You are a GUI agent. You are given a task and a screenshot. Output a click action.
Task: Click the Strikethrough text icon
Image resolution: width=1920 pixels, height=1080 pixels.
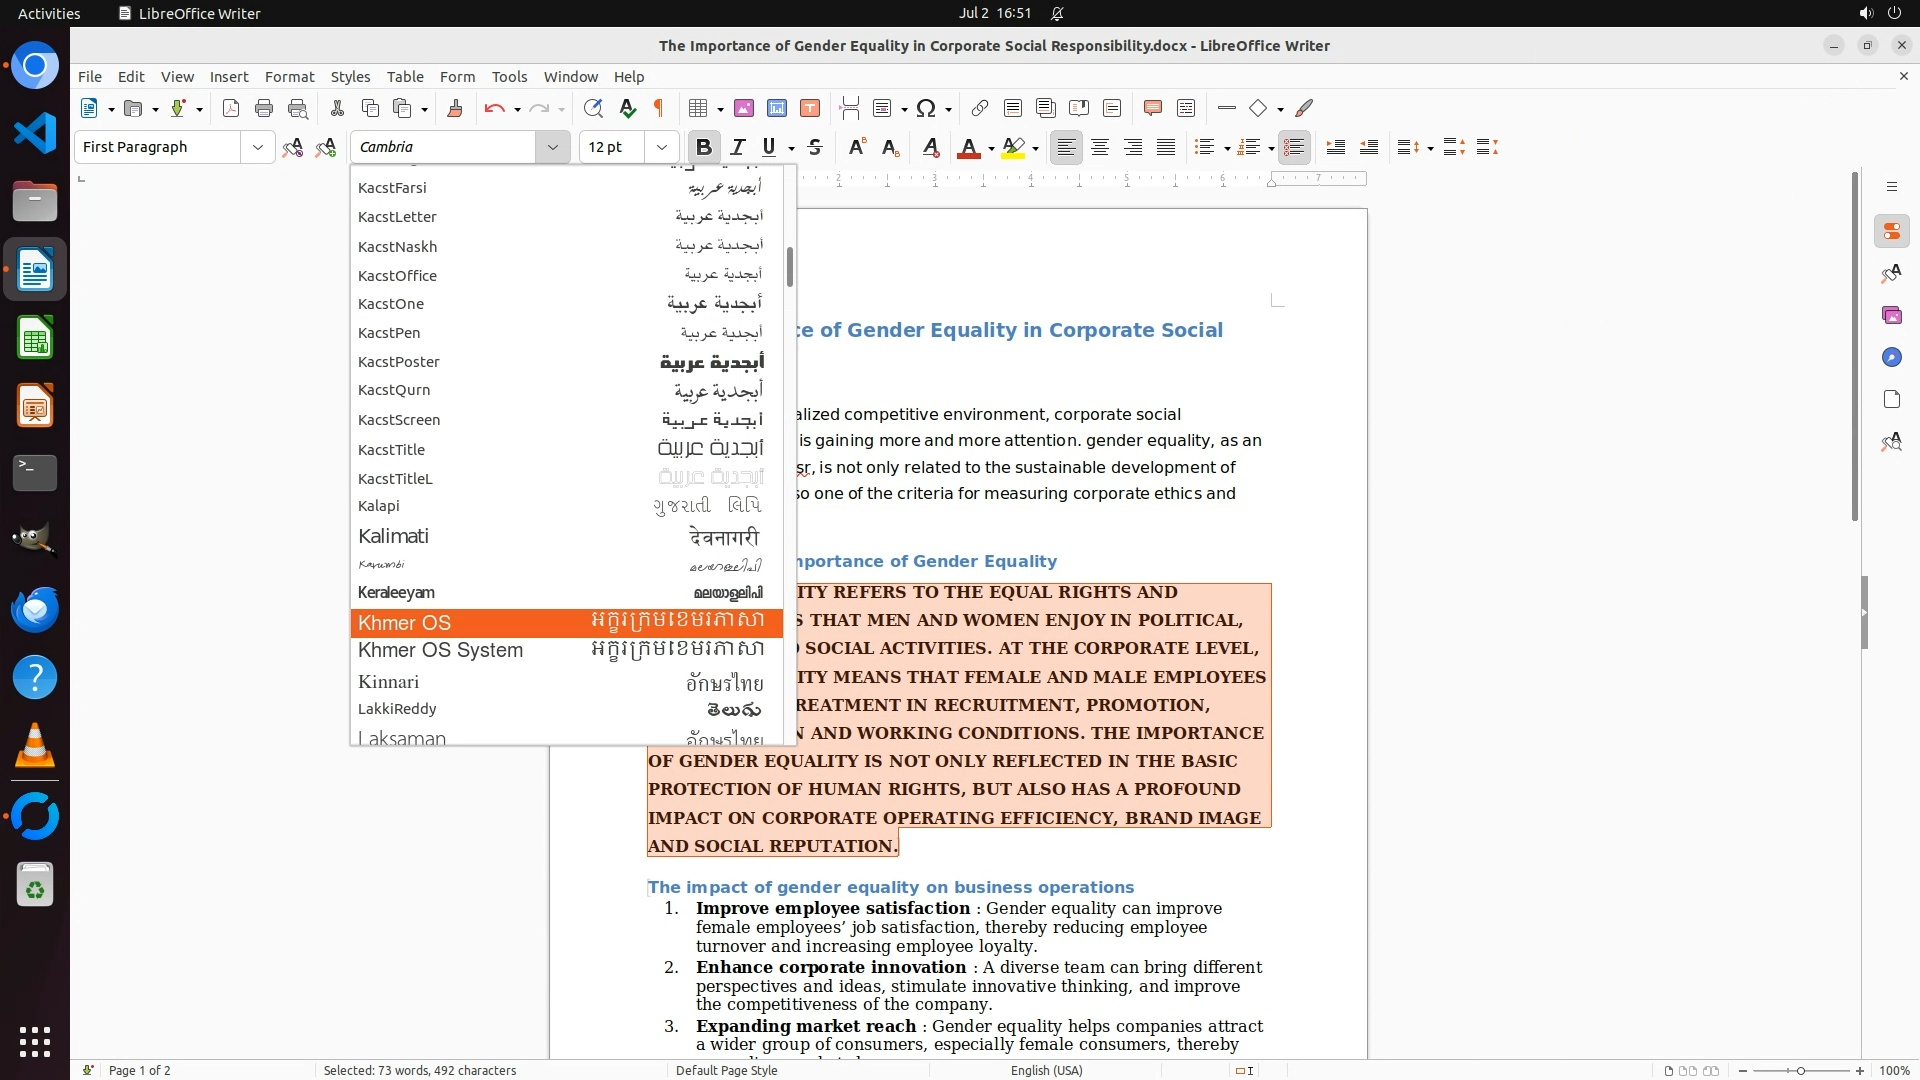(x=815, y=147)
